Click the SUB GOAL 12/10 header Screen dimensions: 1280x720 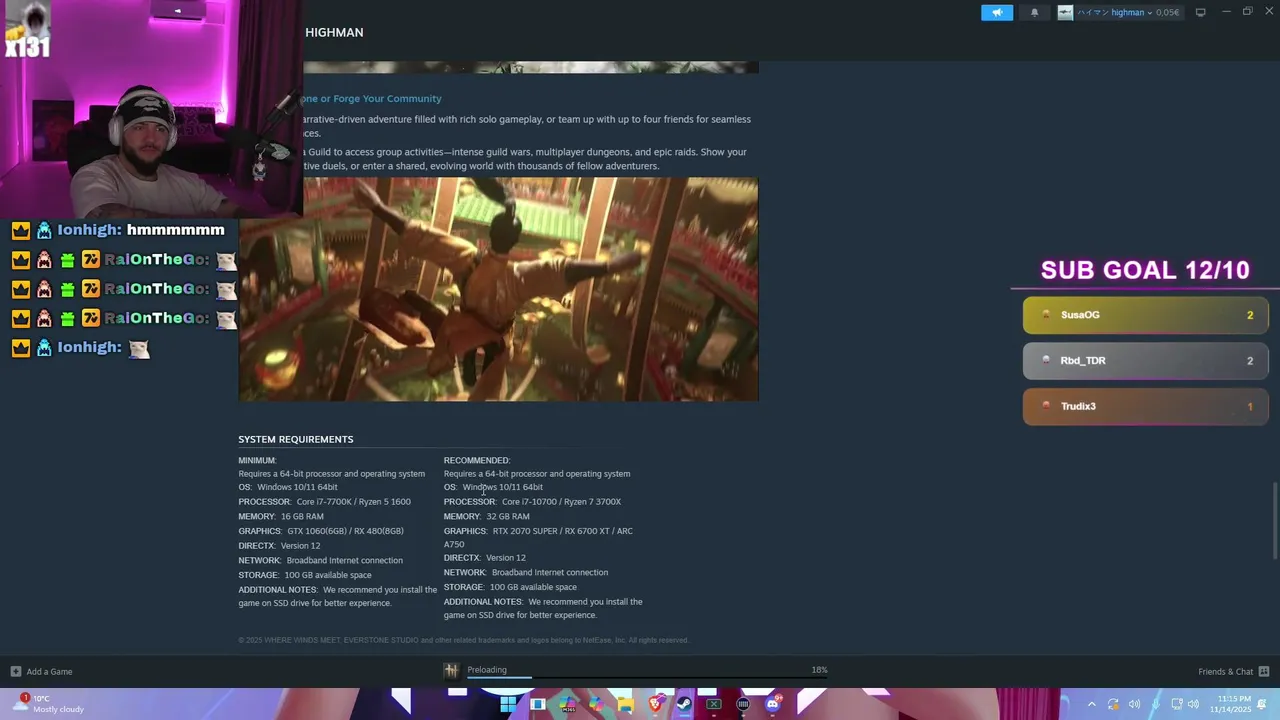[x=1145, y=270]
